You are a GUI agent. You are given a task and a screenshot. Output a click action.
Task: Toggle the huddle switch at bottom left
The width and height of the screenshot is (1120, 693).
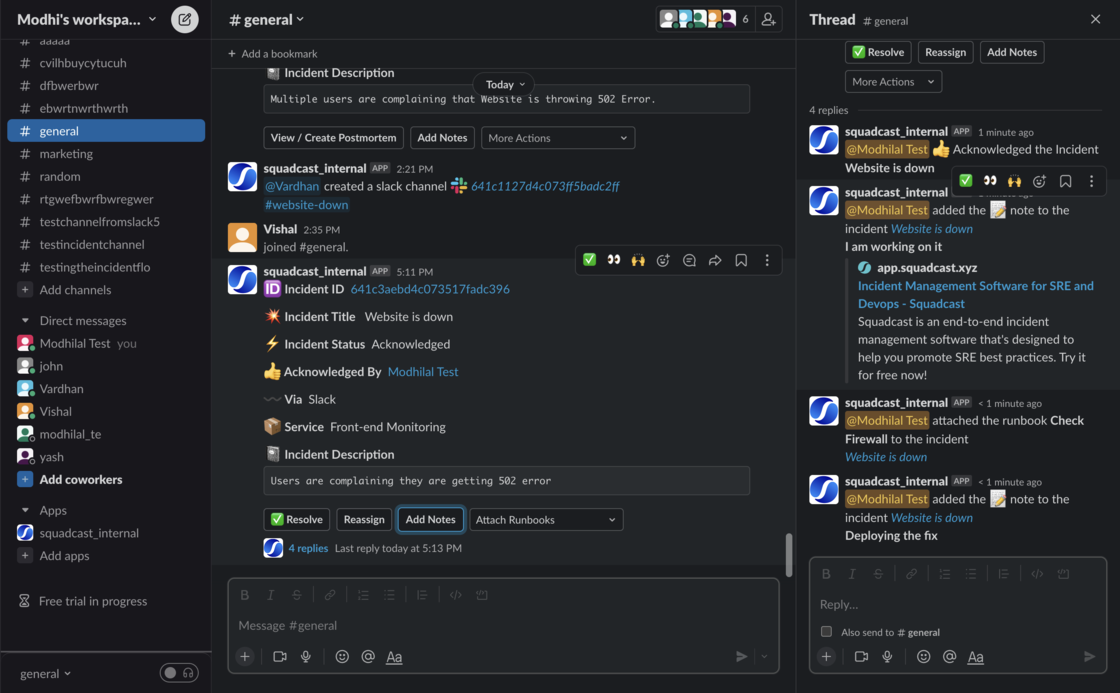tap(179, 673)
